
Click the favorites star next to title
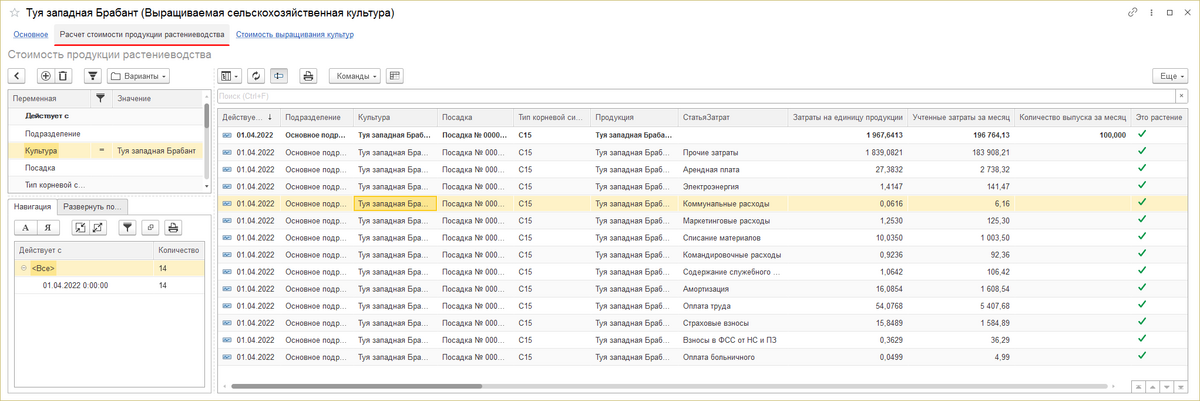14,14
